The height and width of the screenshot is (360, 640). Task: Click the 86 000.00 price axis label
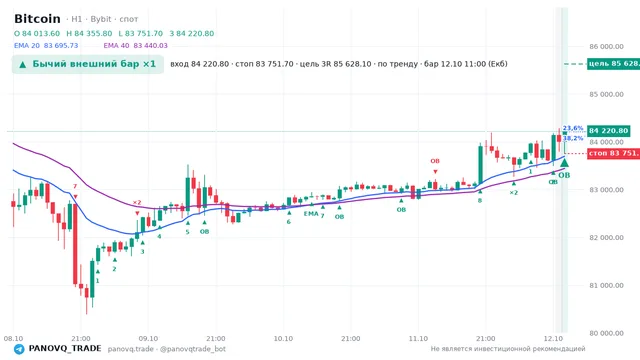pos(607,47)
